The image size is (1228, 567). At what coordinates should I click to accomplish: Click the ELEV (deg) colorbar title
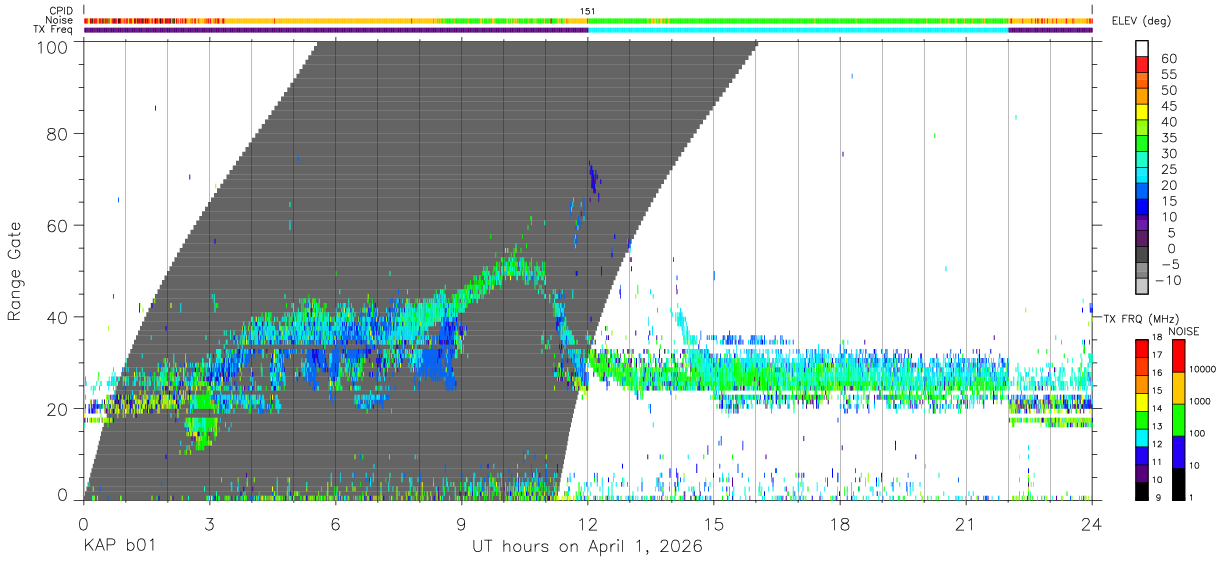click(x=1144, y=21)
